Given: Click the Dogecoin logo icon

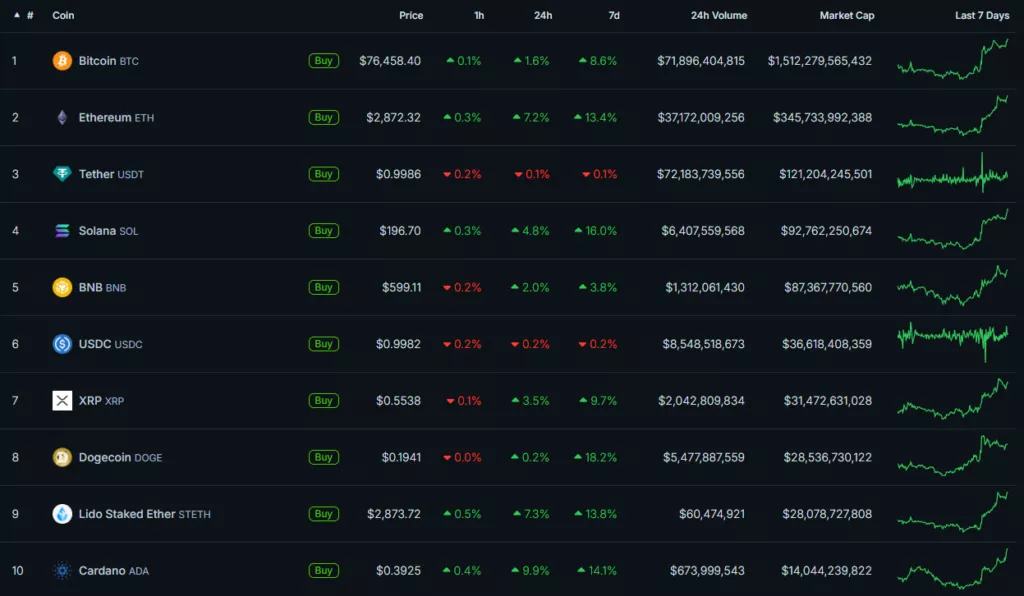Looking at the screenshot, I should (x=62, y=457).
